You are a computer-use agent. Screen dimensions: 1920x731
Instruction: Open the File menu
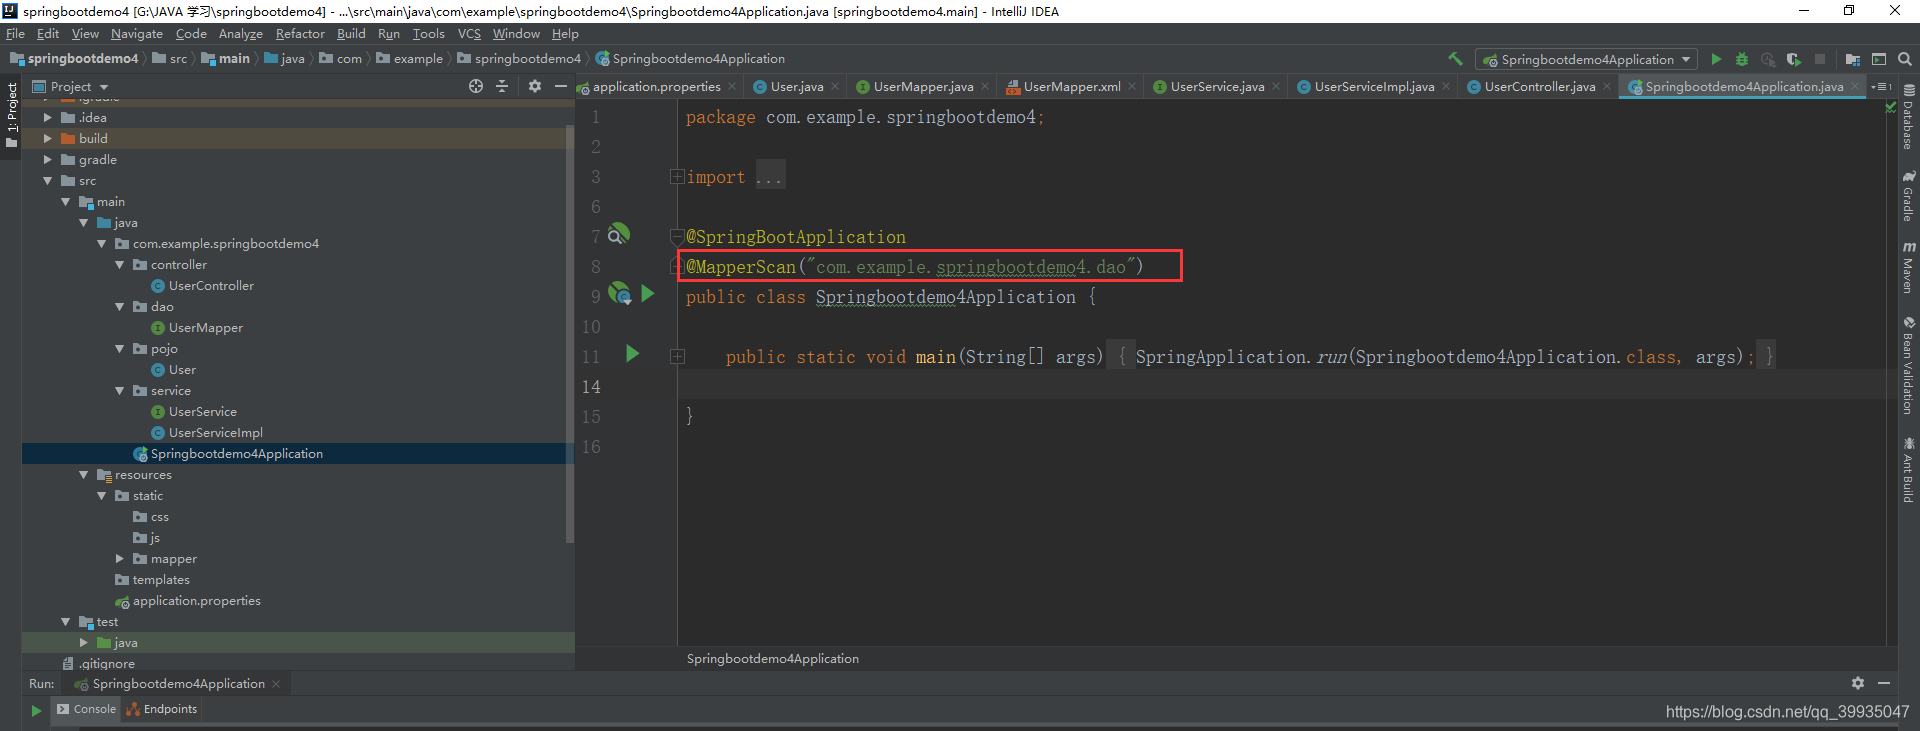point(15,34)
